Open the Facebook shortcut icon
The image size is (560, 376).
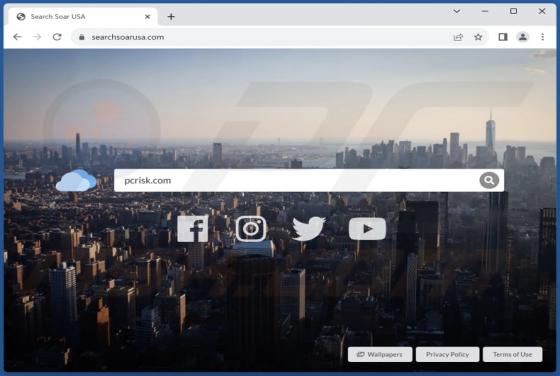[193, 229]
